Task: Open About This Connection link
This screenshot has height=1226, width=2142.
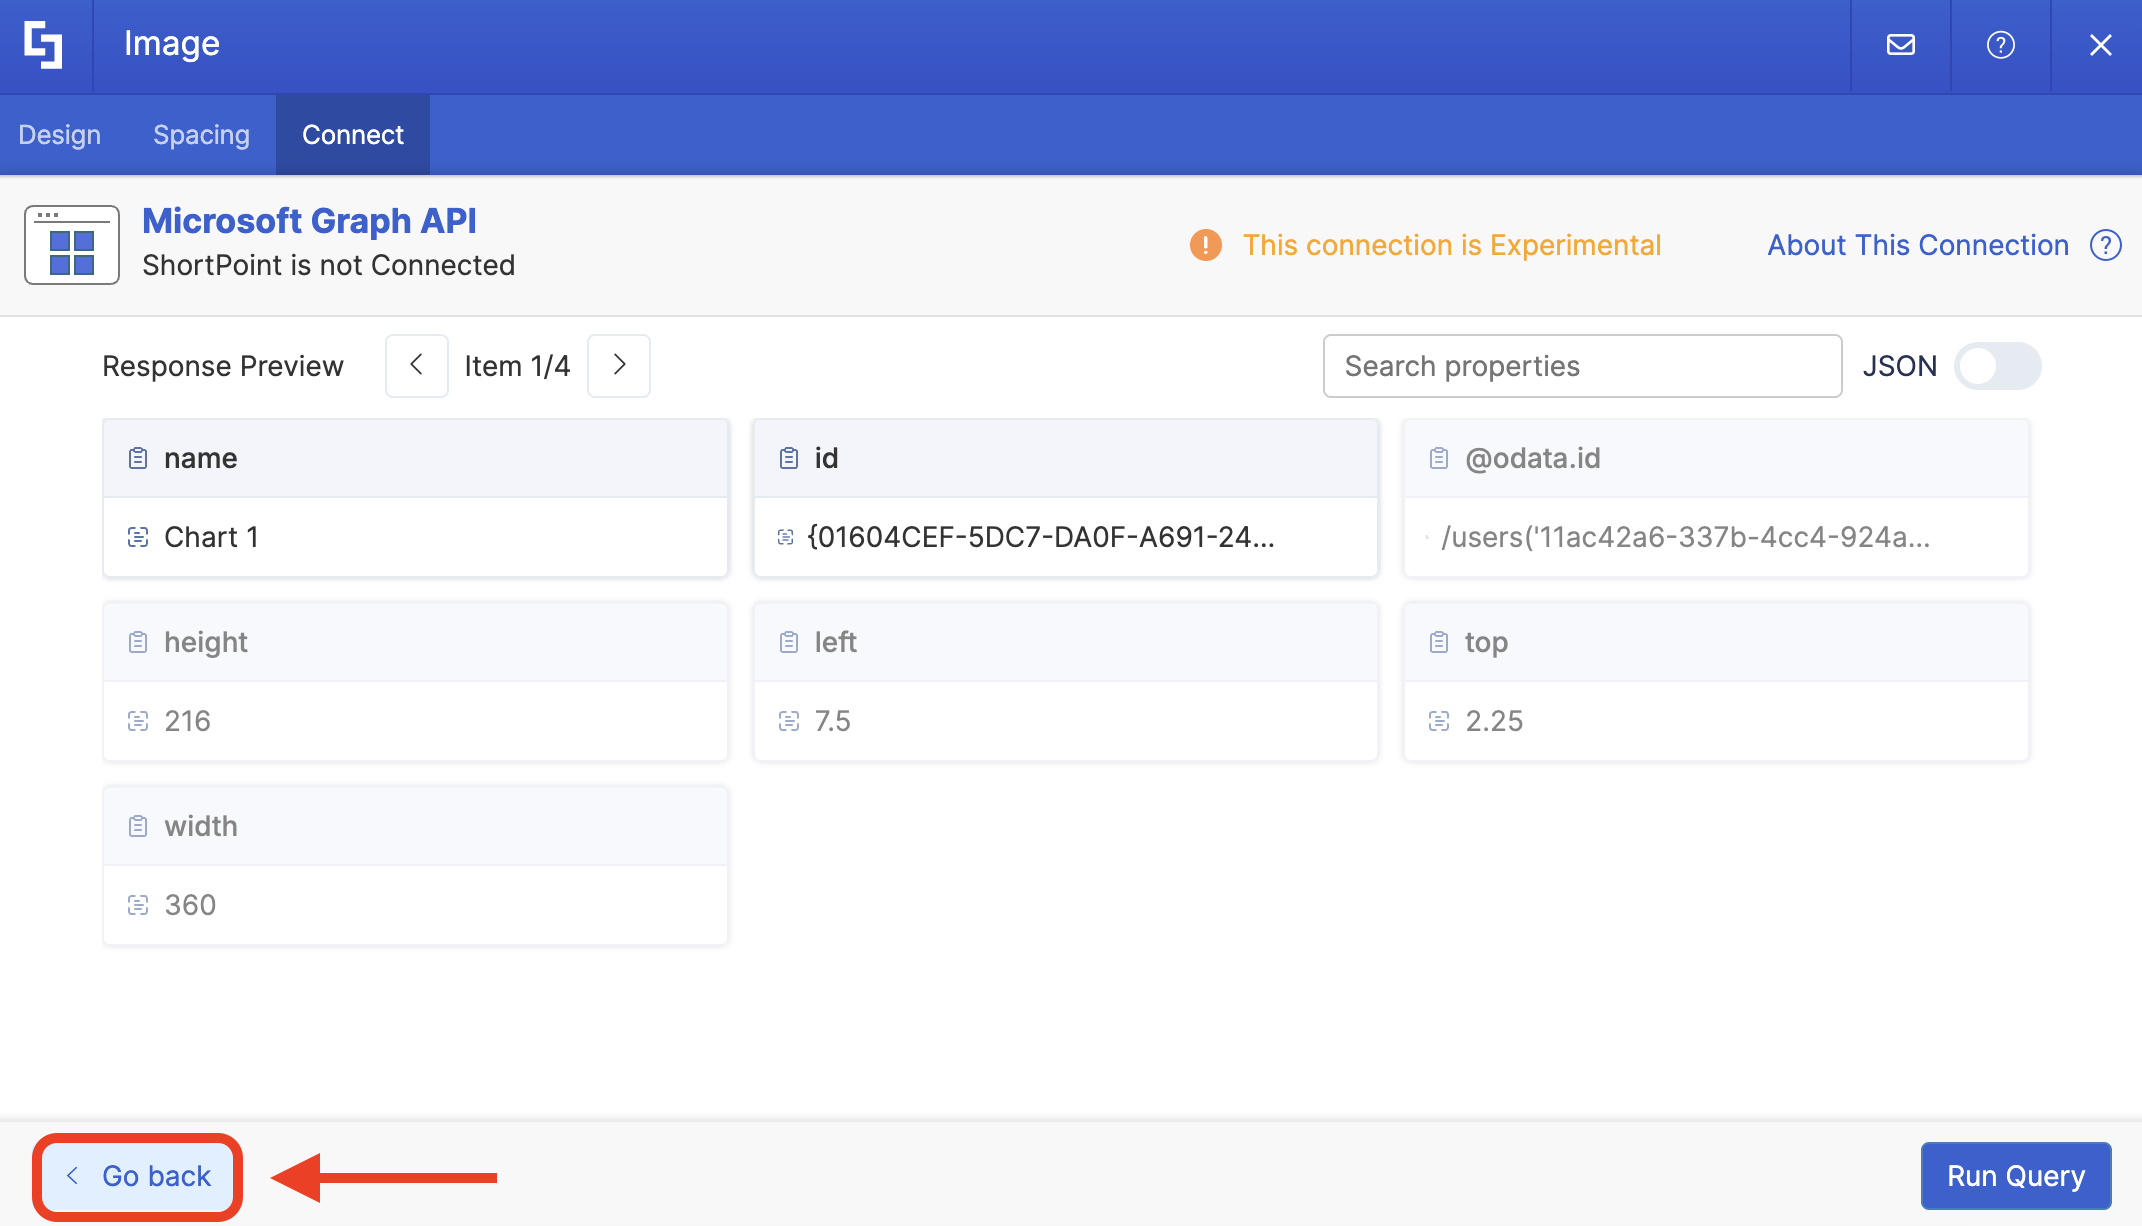Action: click(x=1918, y=245)
